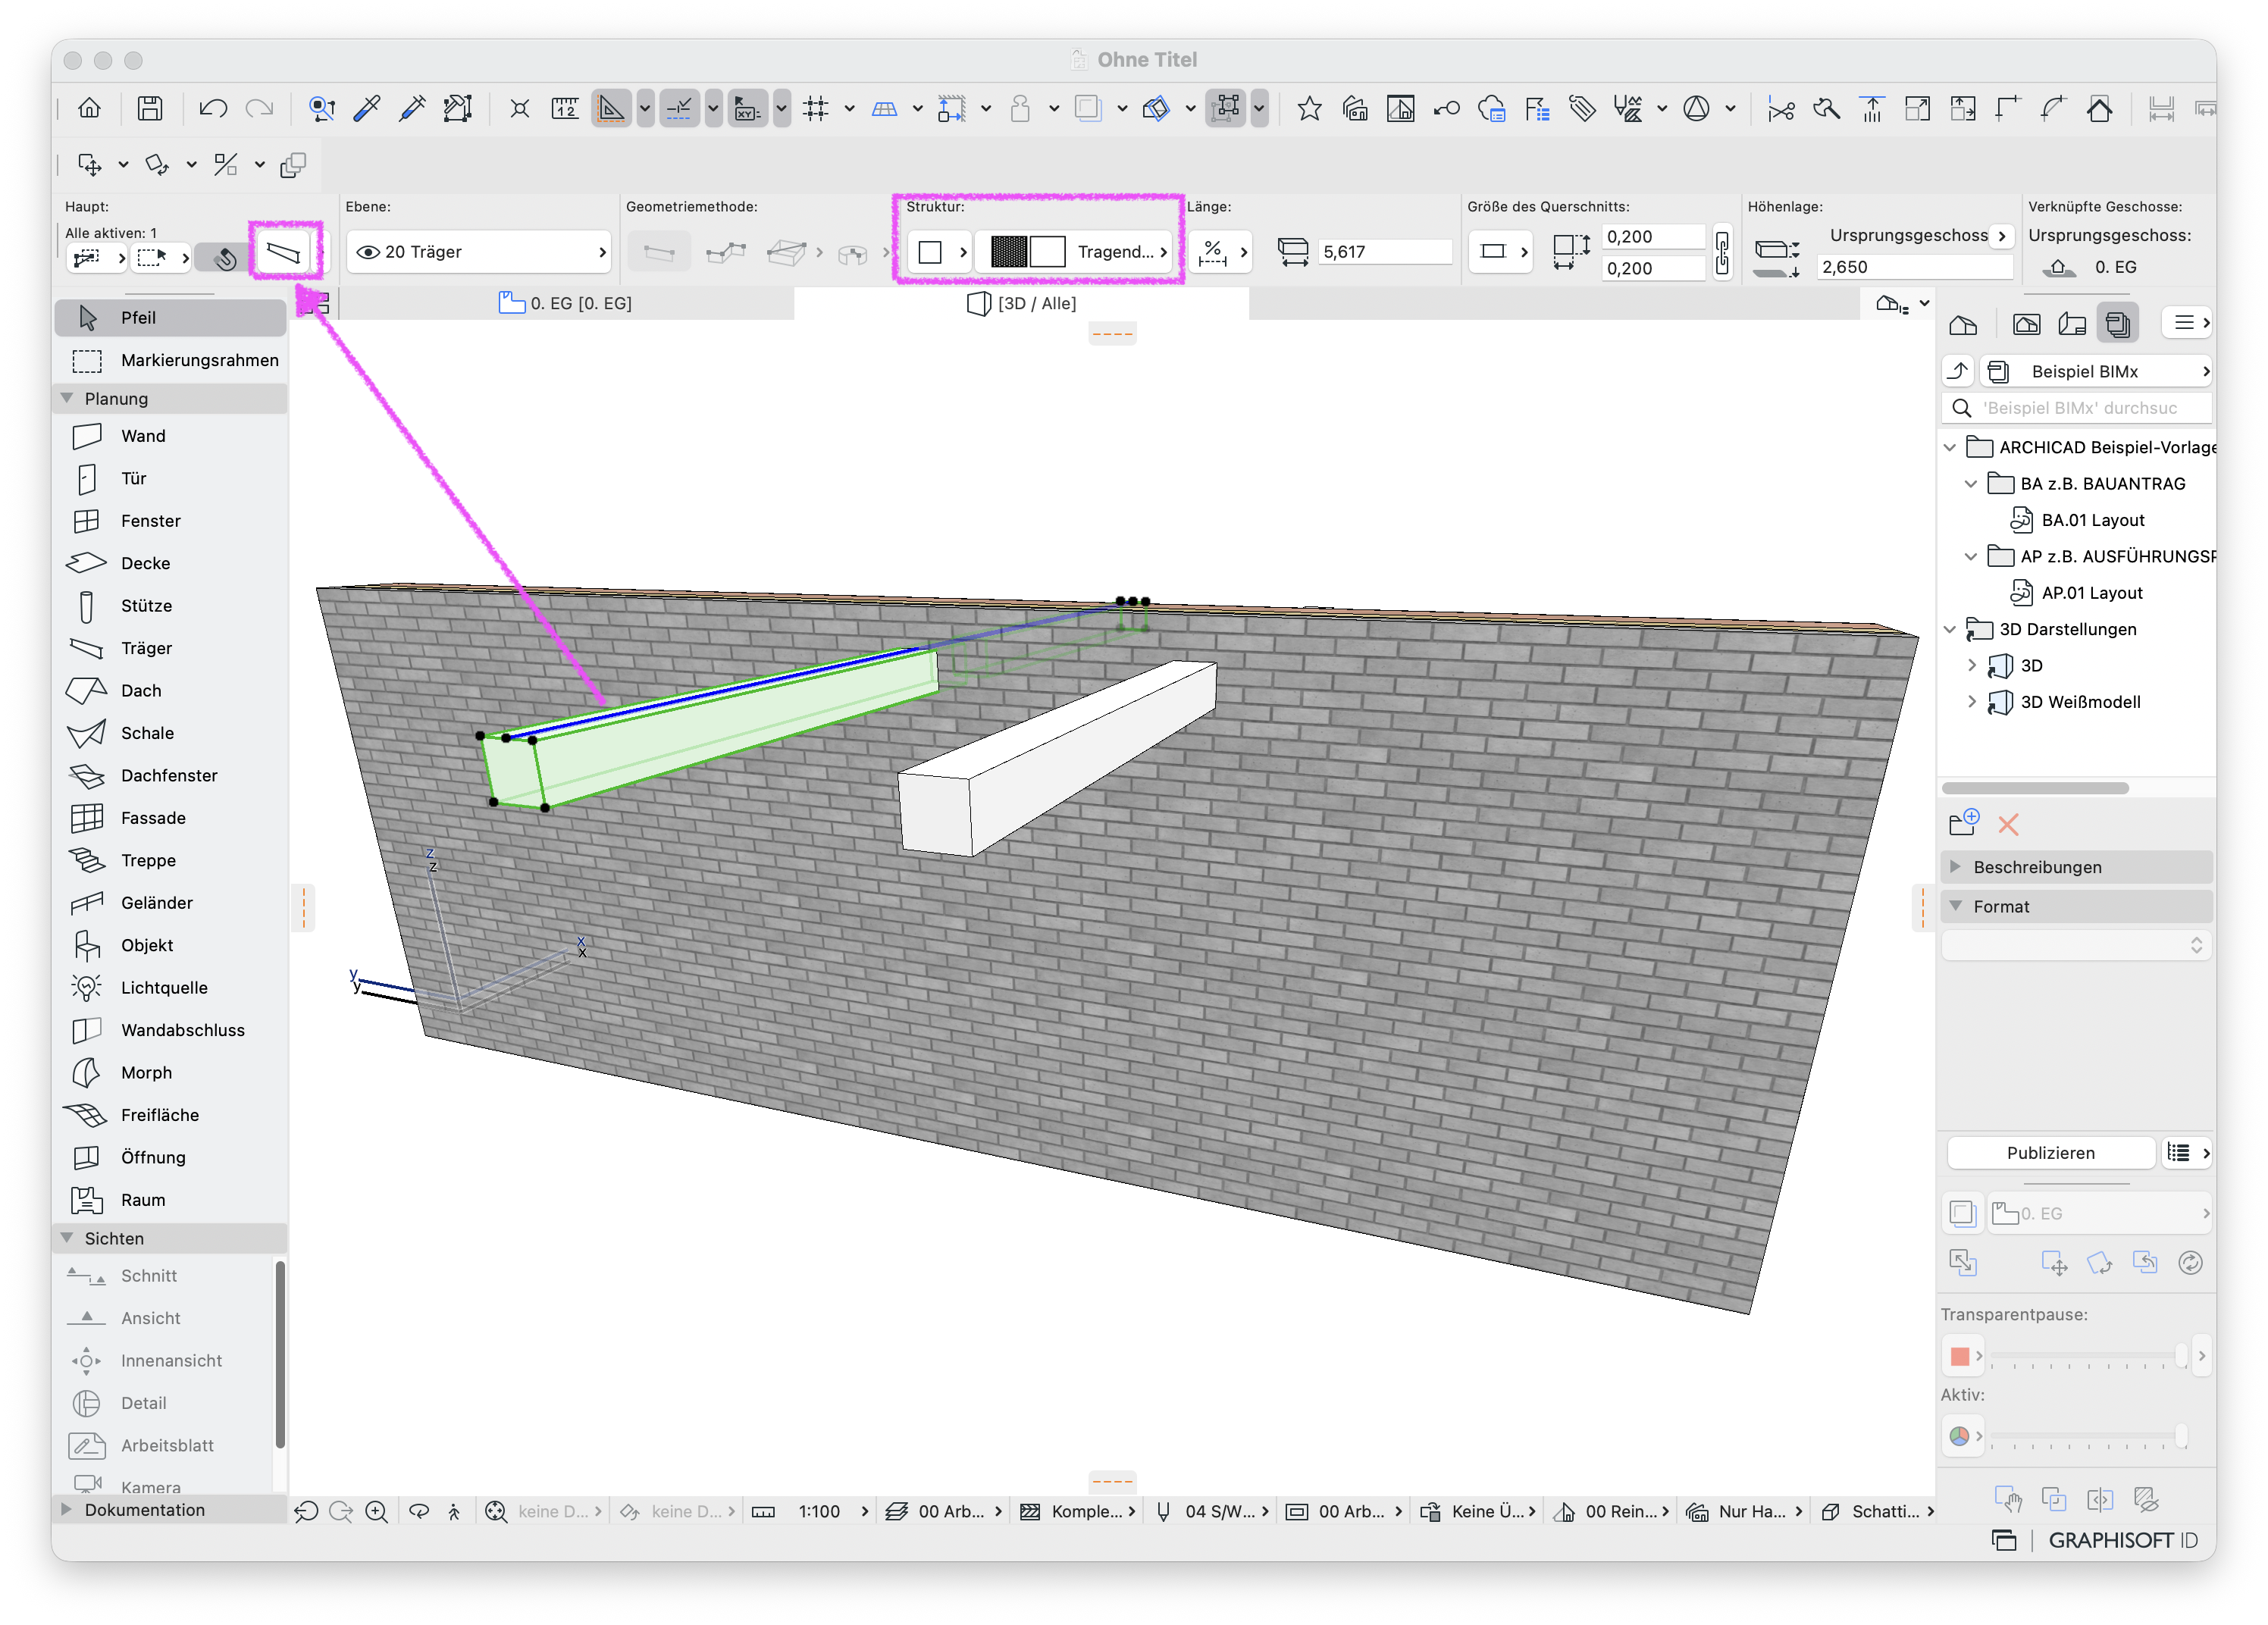Image resolution: width=2268 pixels, height=1625 pixels.
Task: Toggle the chain link for cross-section size
Action: click(x=1722, y=253)
